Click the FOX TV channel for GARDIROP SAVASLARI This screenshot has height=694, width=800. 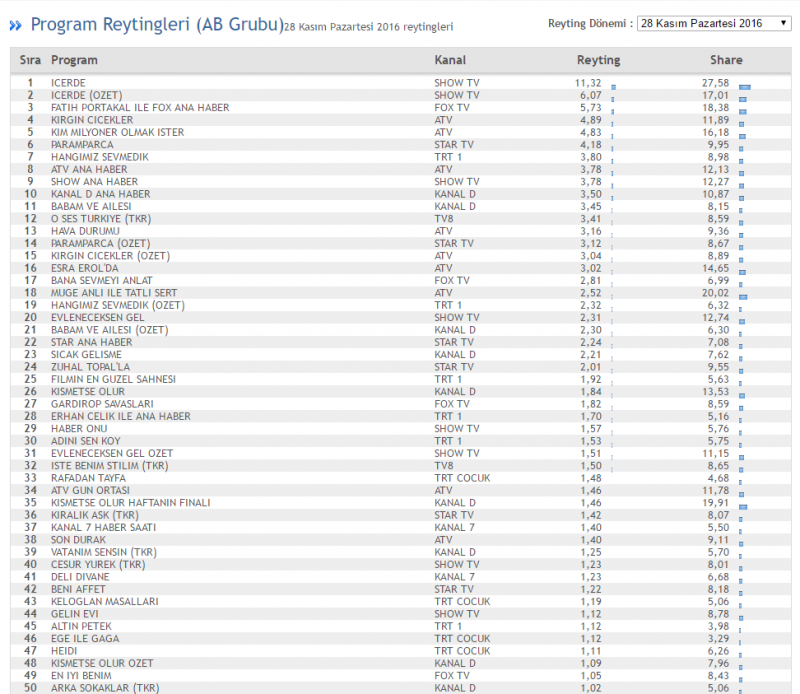coord(452,404)
